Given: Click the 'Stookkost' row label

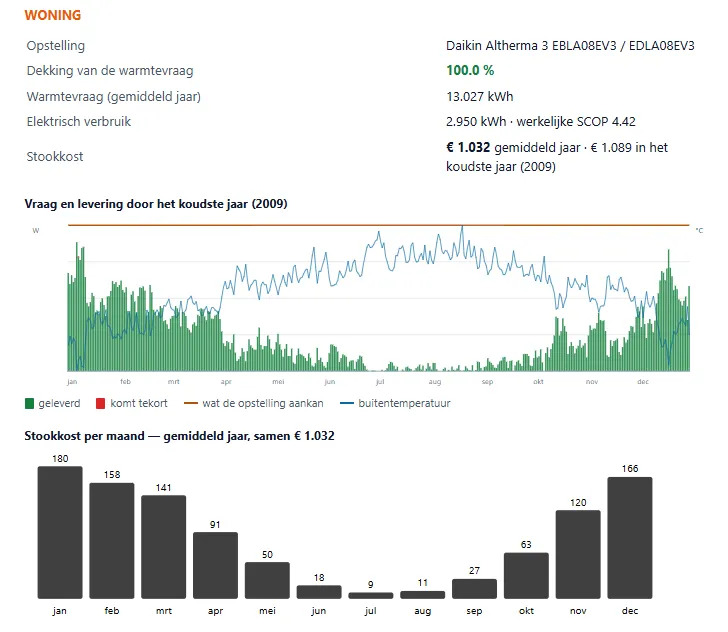Looking at the screenshot, I should pyautogui.click(x=55, y=156).
